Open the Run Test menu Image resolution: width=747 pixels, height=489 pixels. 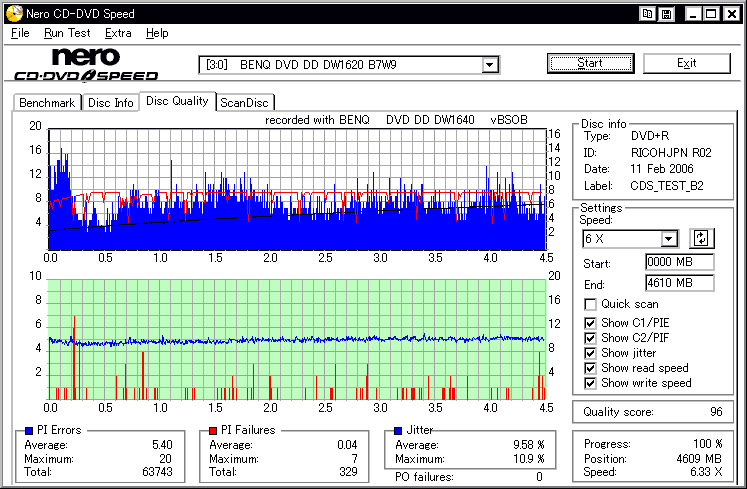pyautogui.click(x=67, y=33)
